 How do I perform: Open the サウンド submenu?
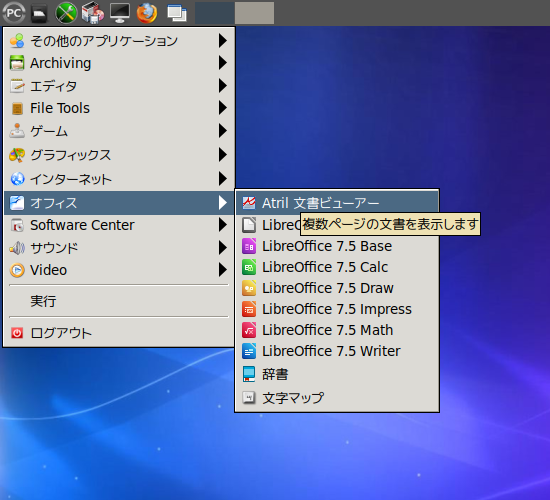pos(119,248)
